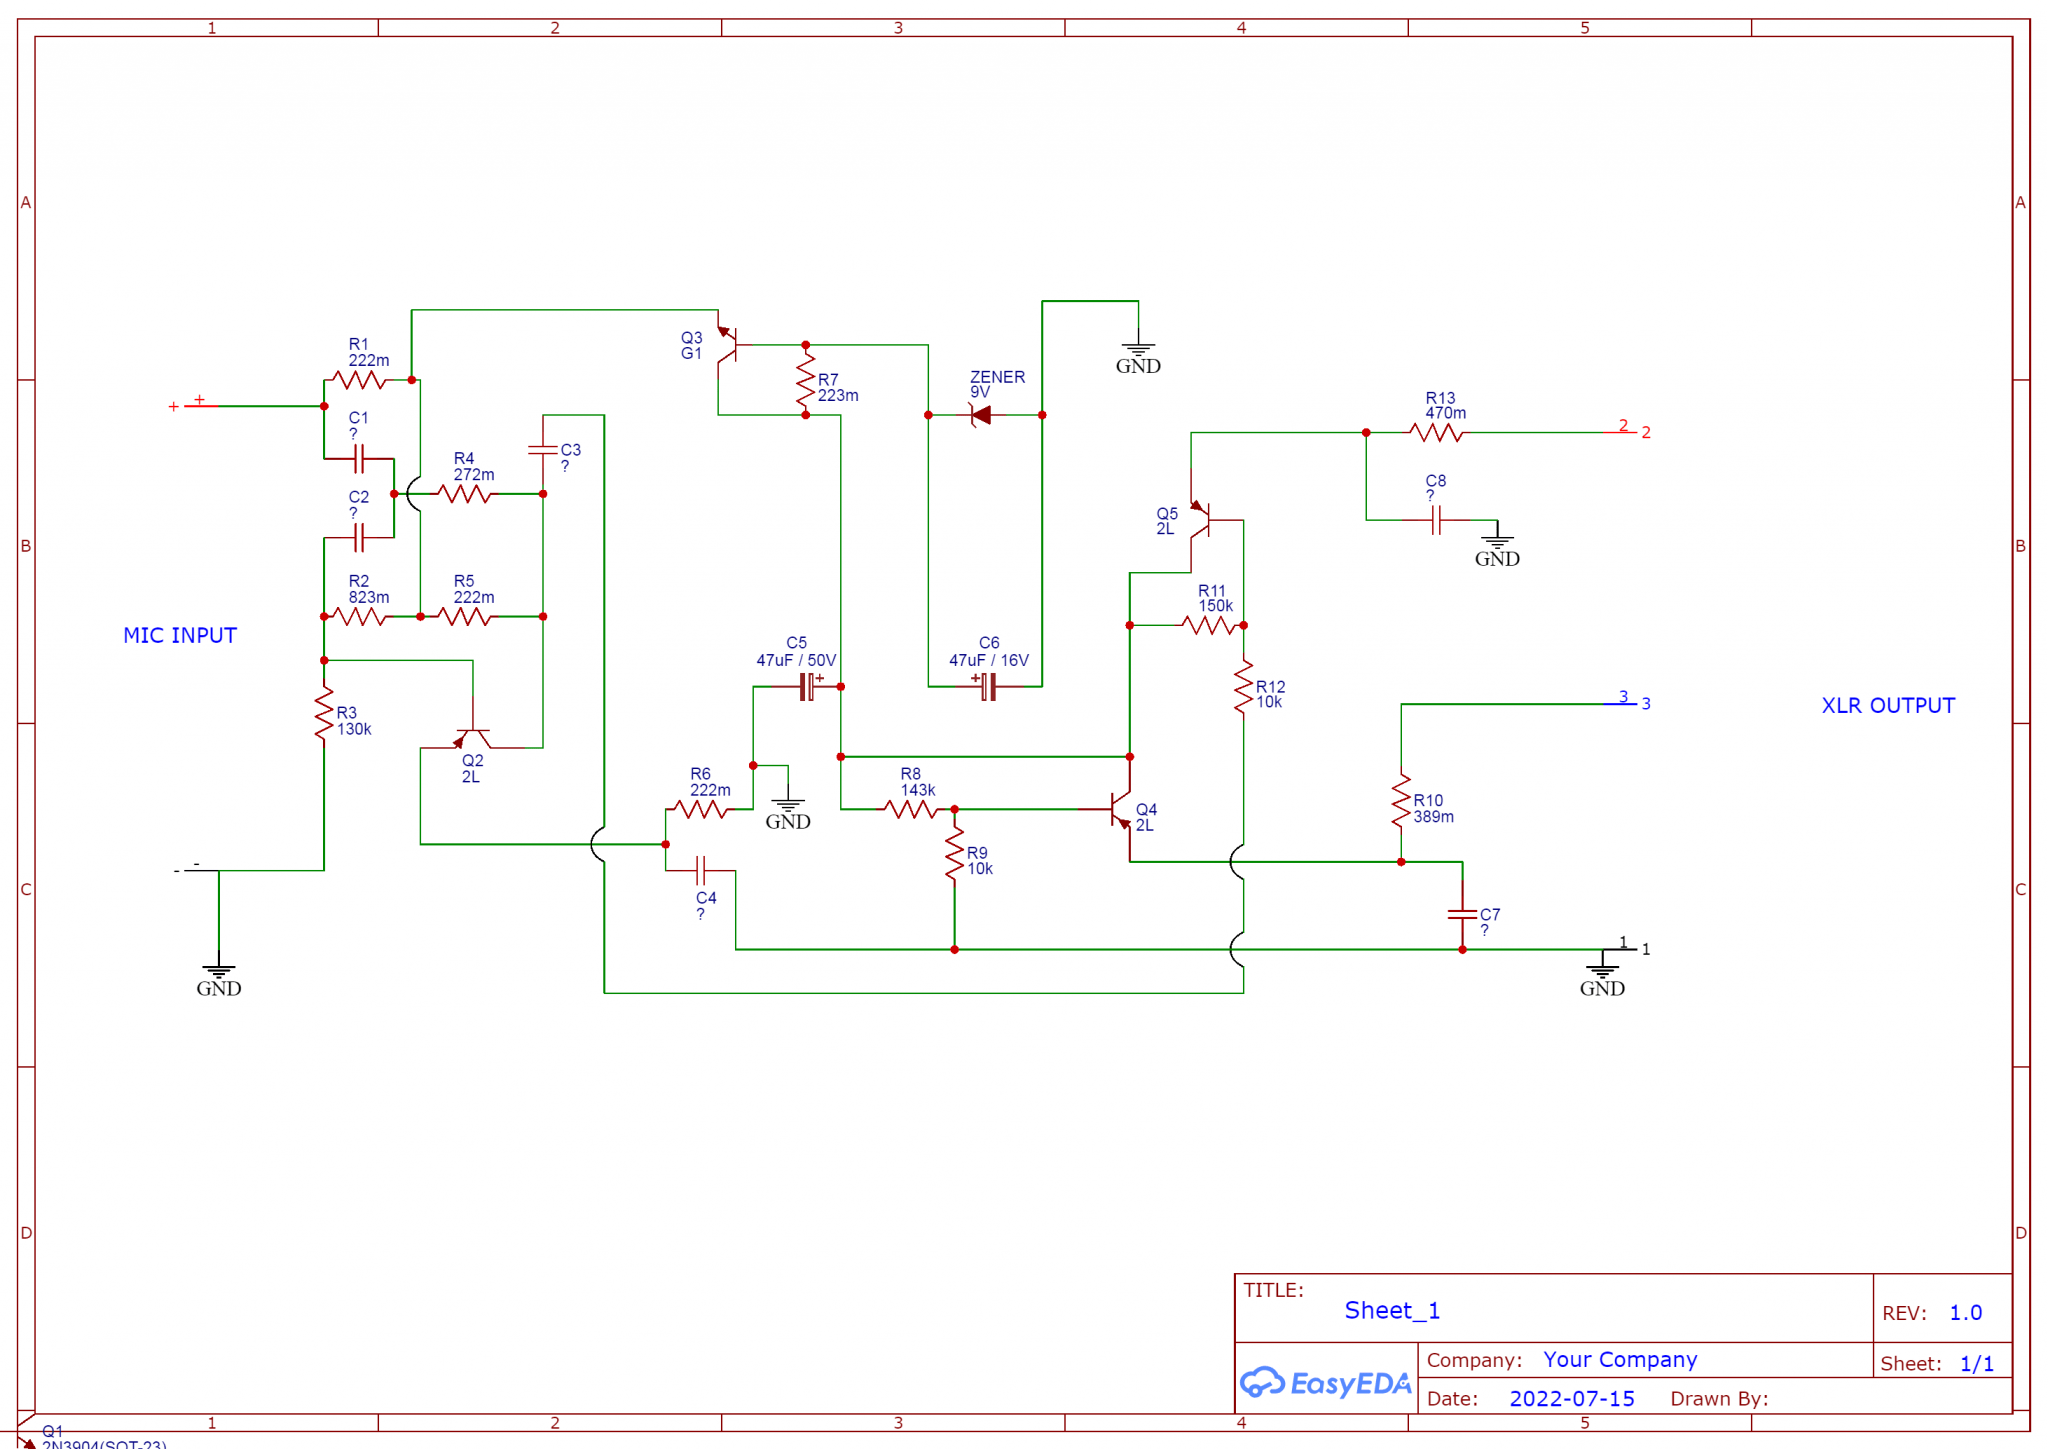Select the positive mic input terminal

[x=194, y=404]
